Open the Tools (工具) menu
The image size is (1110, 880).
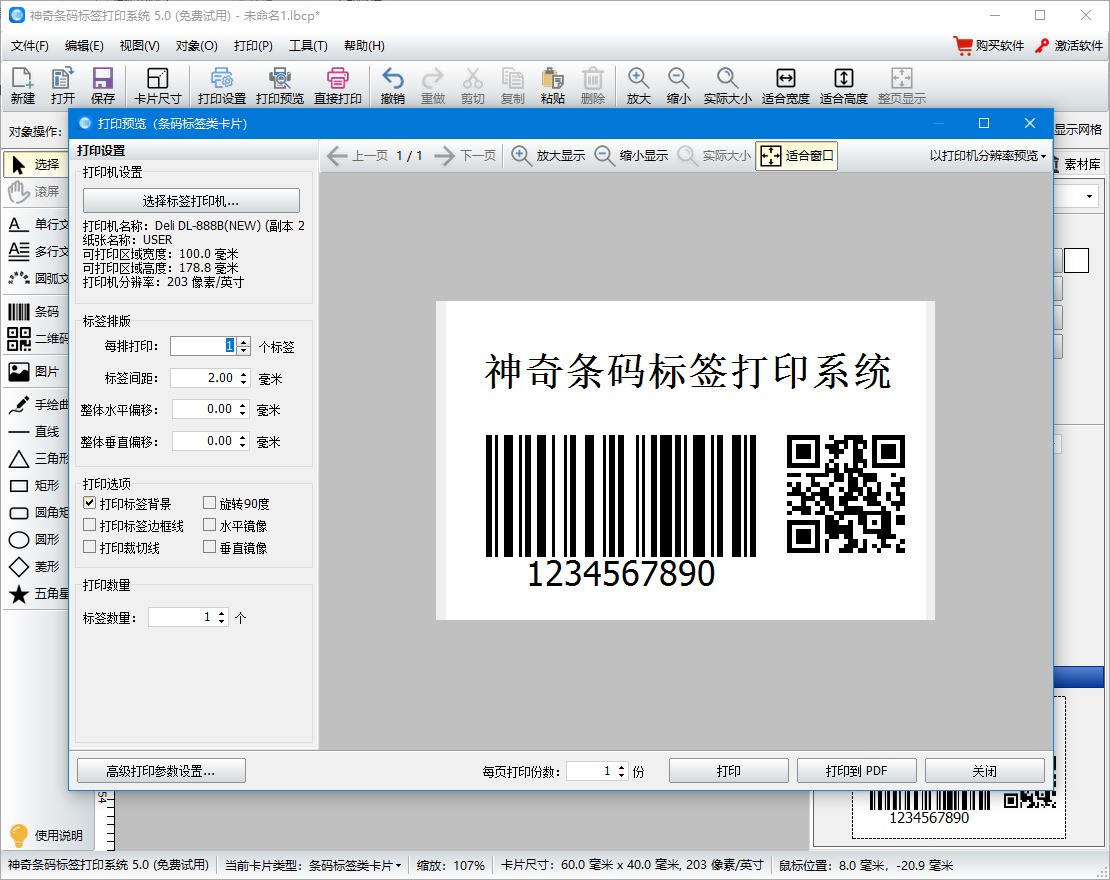(309, 45)
